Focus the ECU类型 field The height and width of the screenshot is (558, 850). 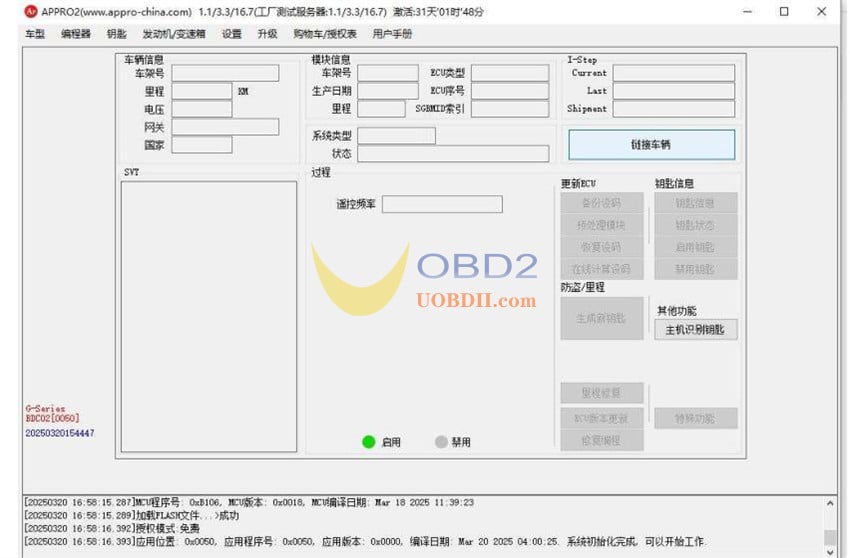point(510,73)
